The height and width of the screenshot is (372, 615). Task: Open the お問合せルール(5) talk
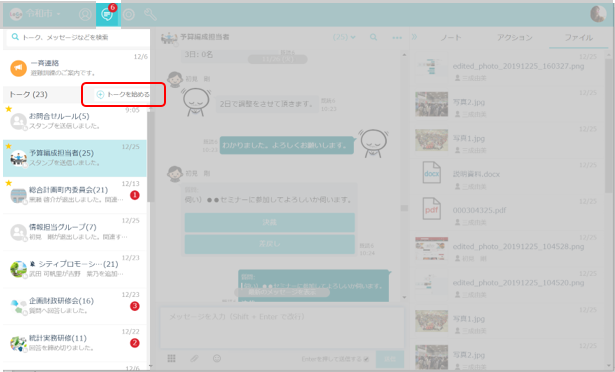[75, 121]
